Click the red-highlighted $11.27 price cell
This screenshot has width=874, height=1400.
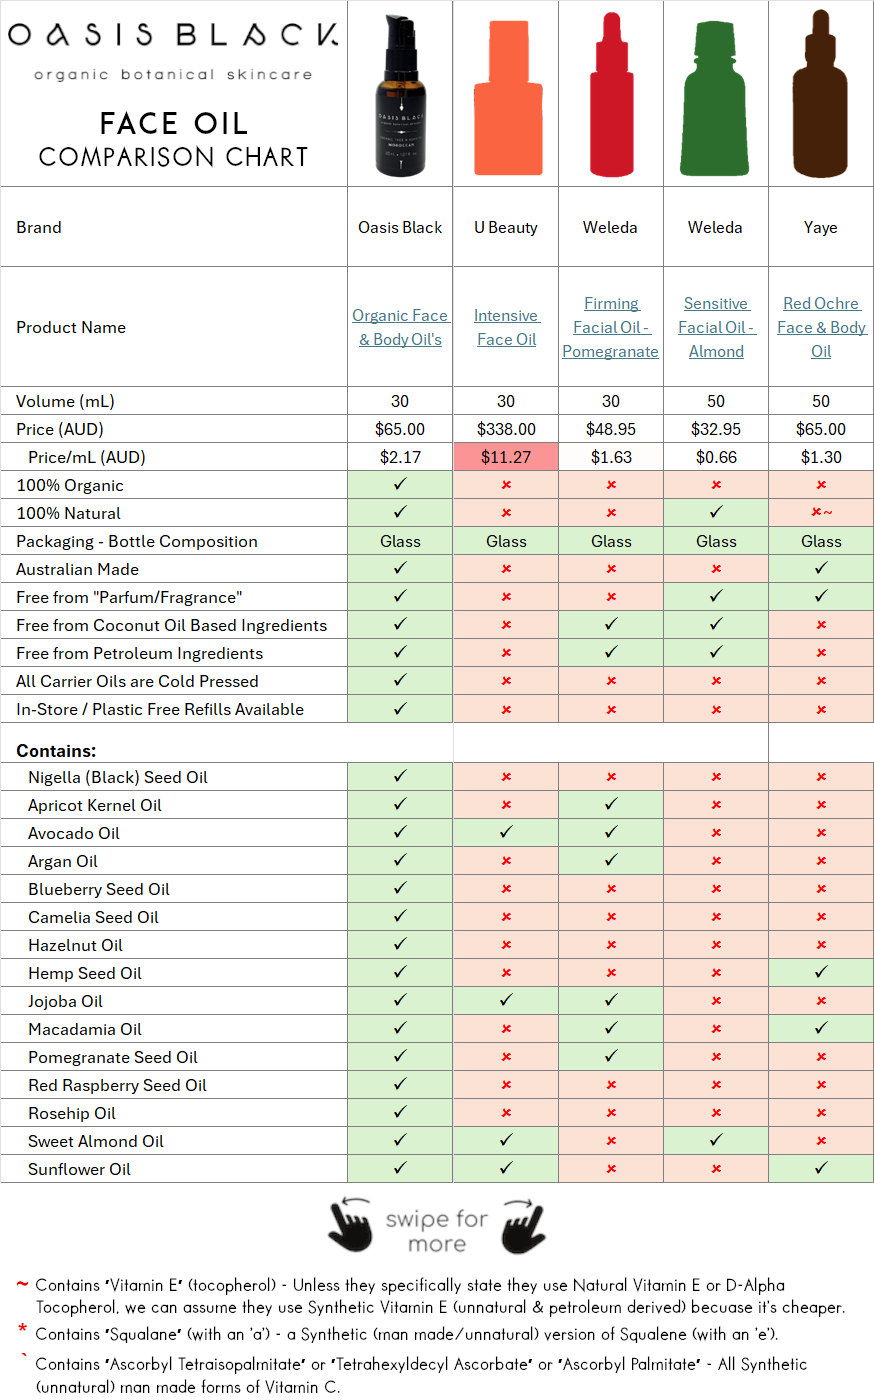505,456
